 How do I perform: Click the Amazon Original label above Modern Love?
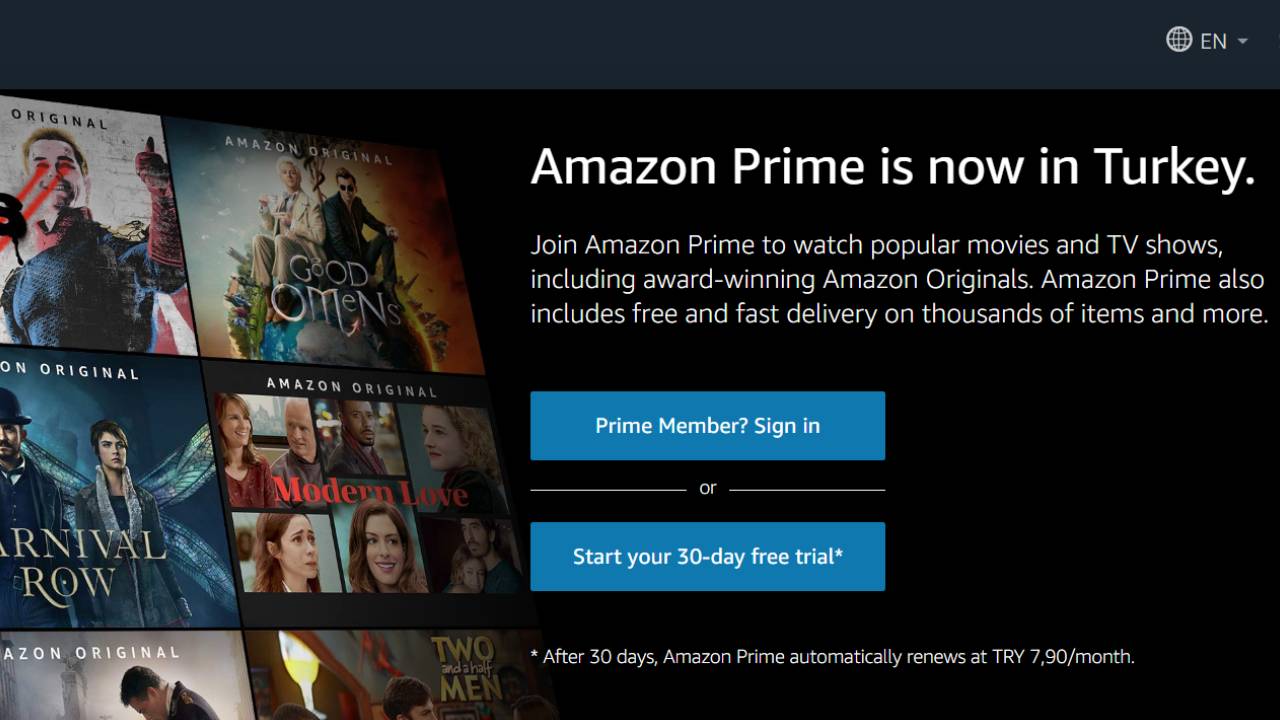[352, 387]
